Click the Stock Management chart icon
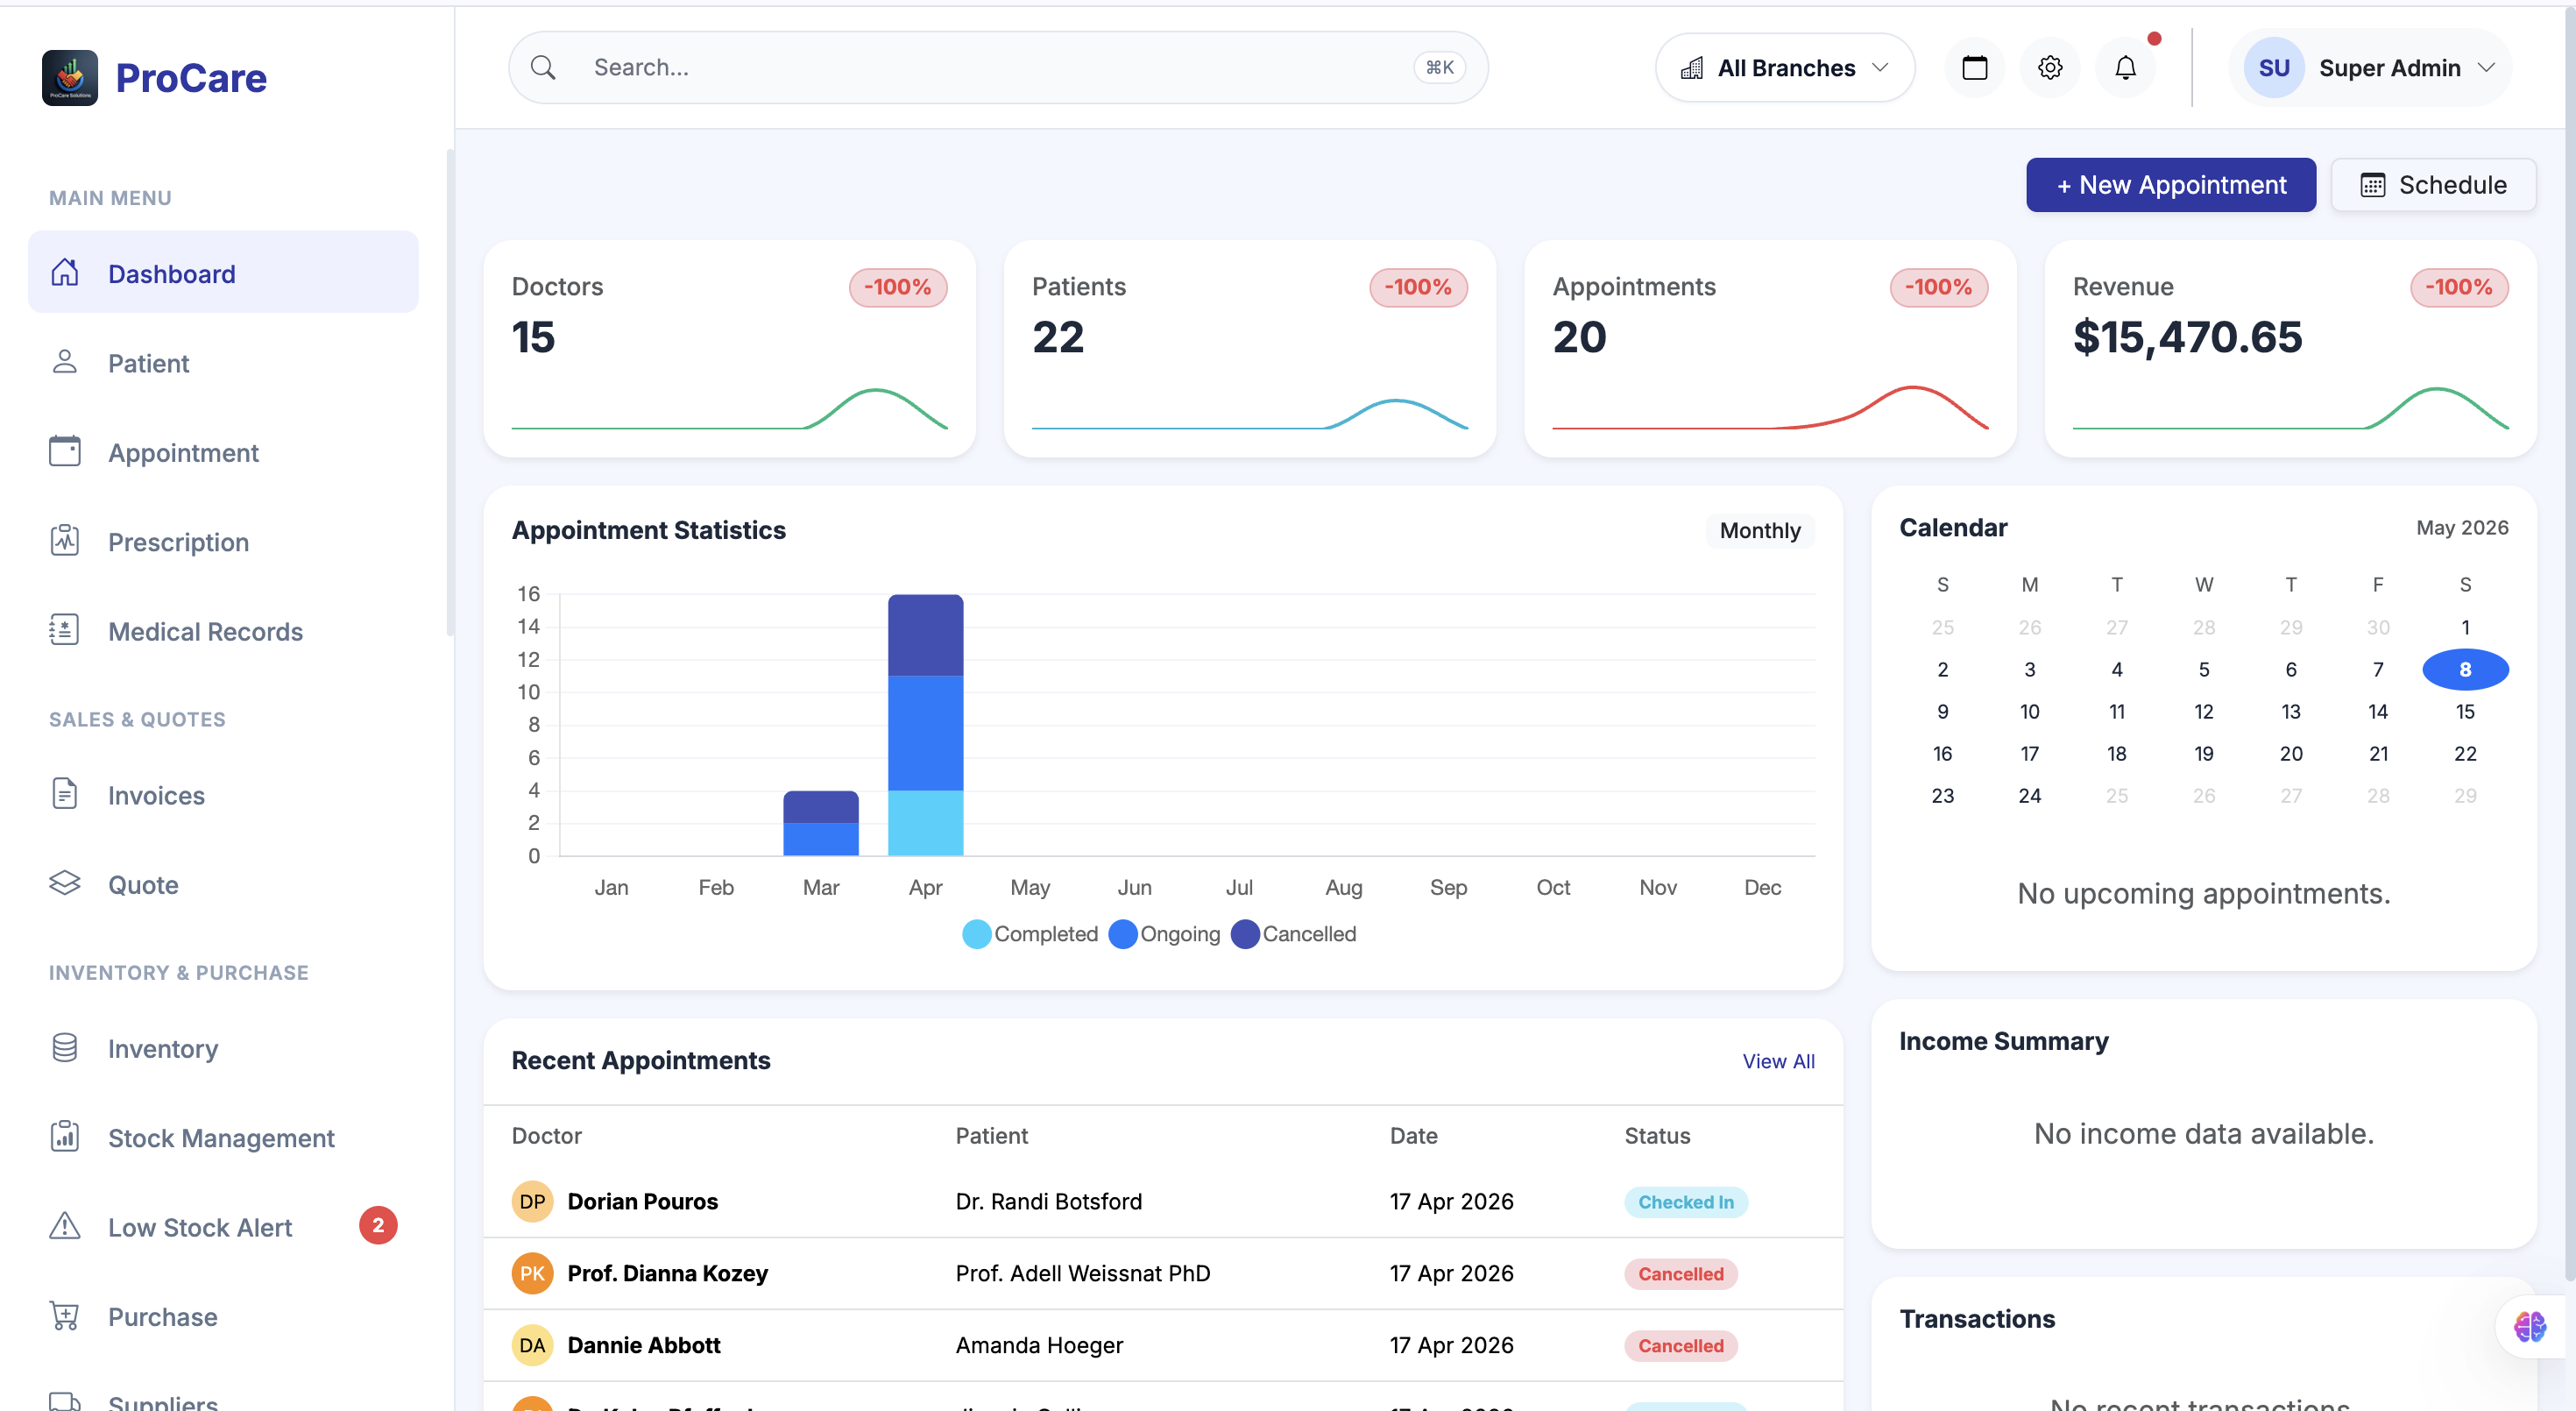This screenshot has width=2576, height=1411. tap(65, 1136)
